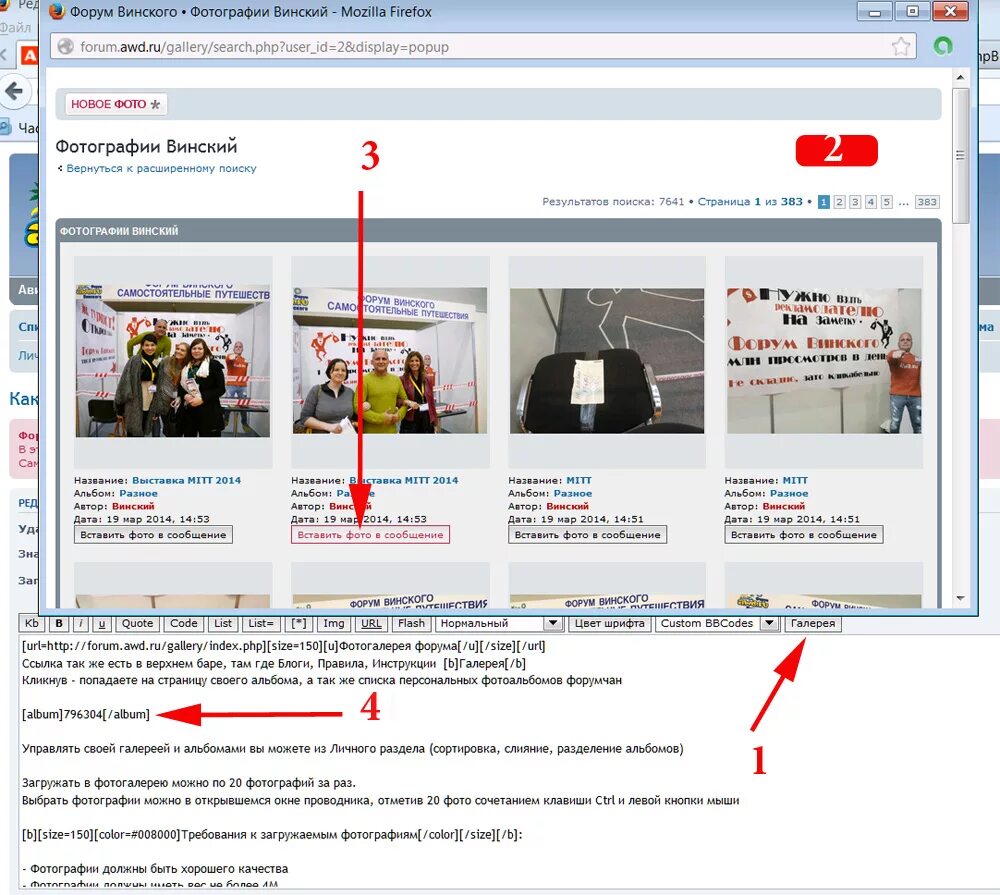The image size is (1000, 895).
Task: Click the List= ordered list button
Action: coord(261,623)
